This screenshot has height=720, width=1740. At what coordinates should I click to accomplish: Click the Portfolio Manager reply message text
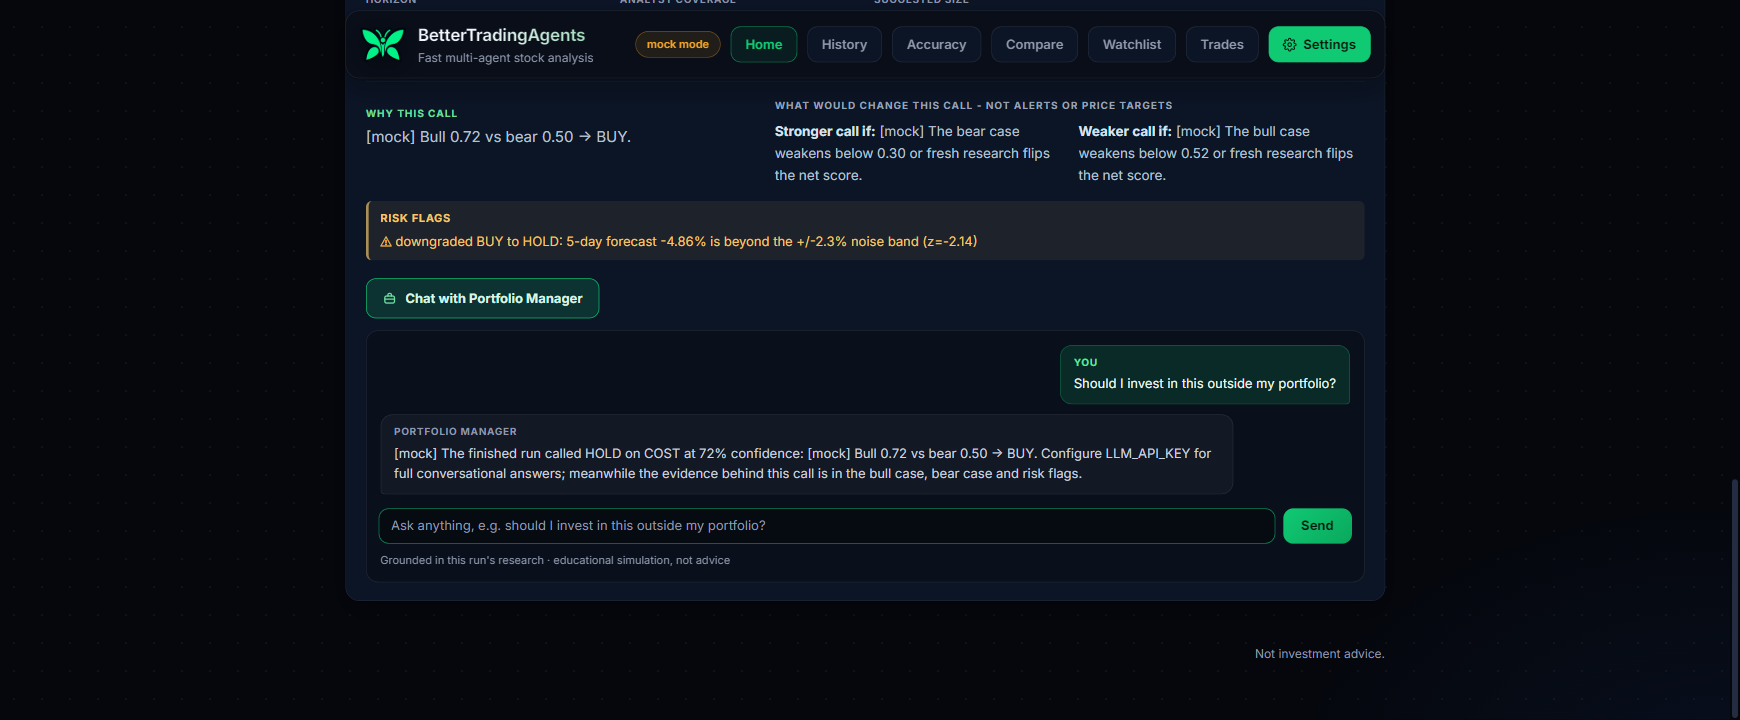pyautogui.click(x=803, y=464)
